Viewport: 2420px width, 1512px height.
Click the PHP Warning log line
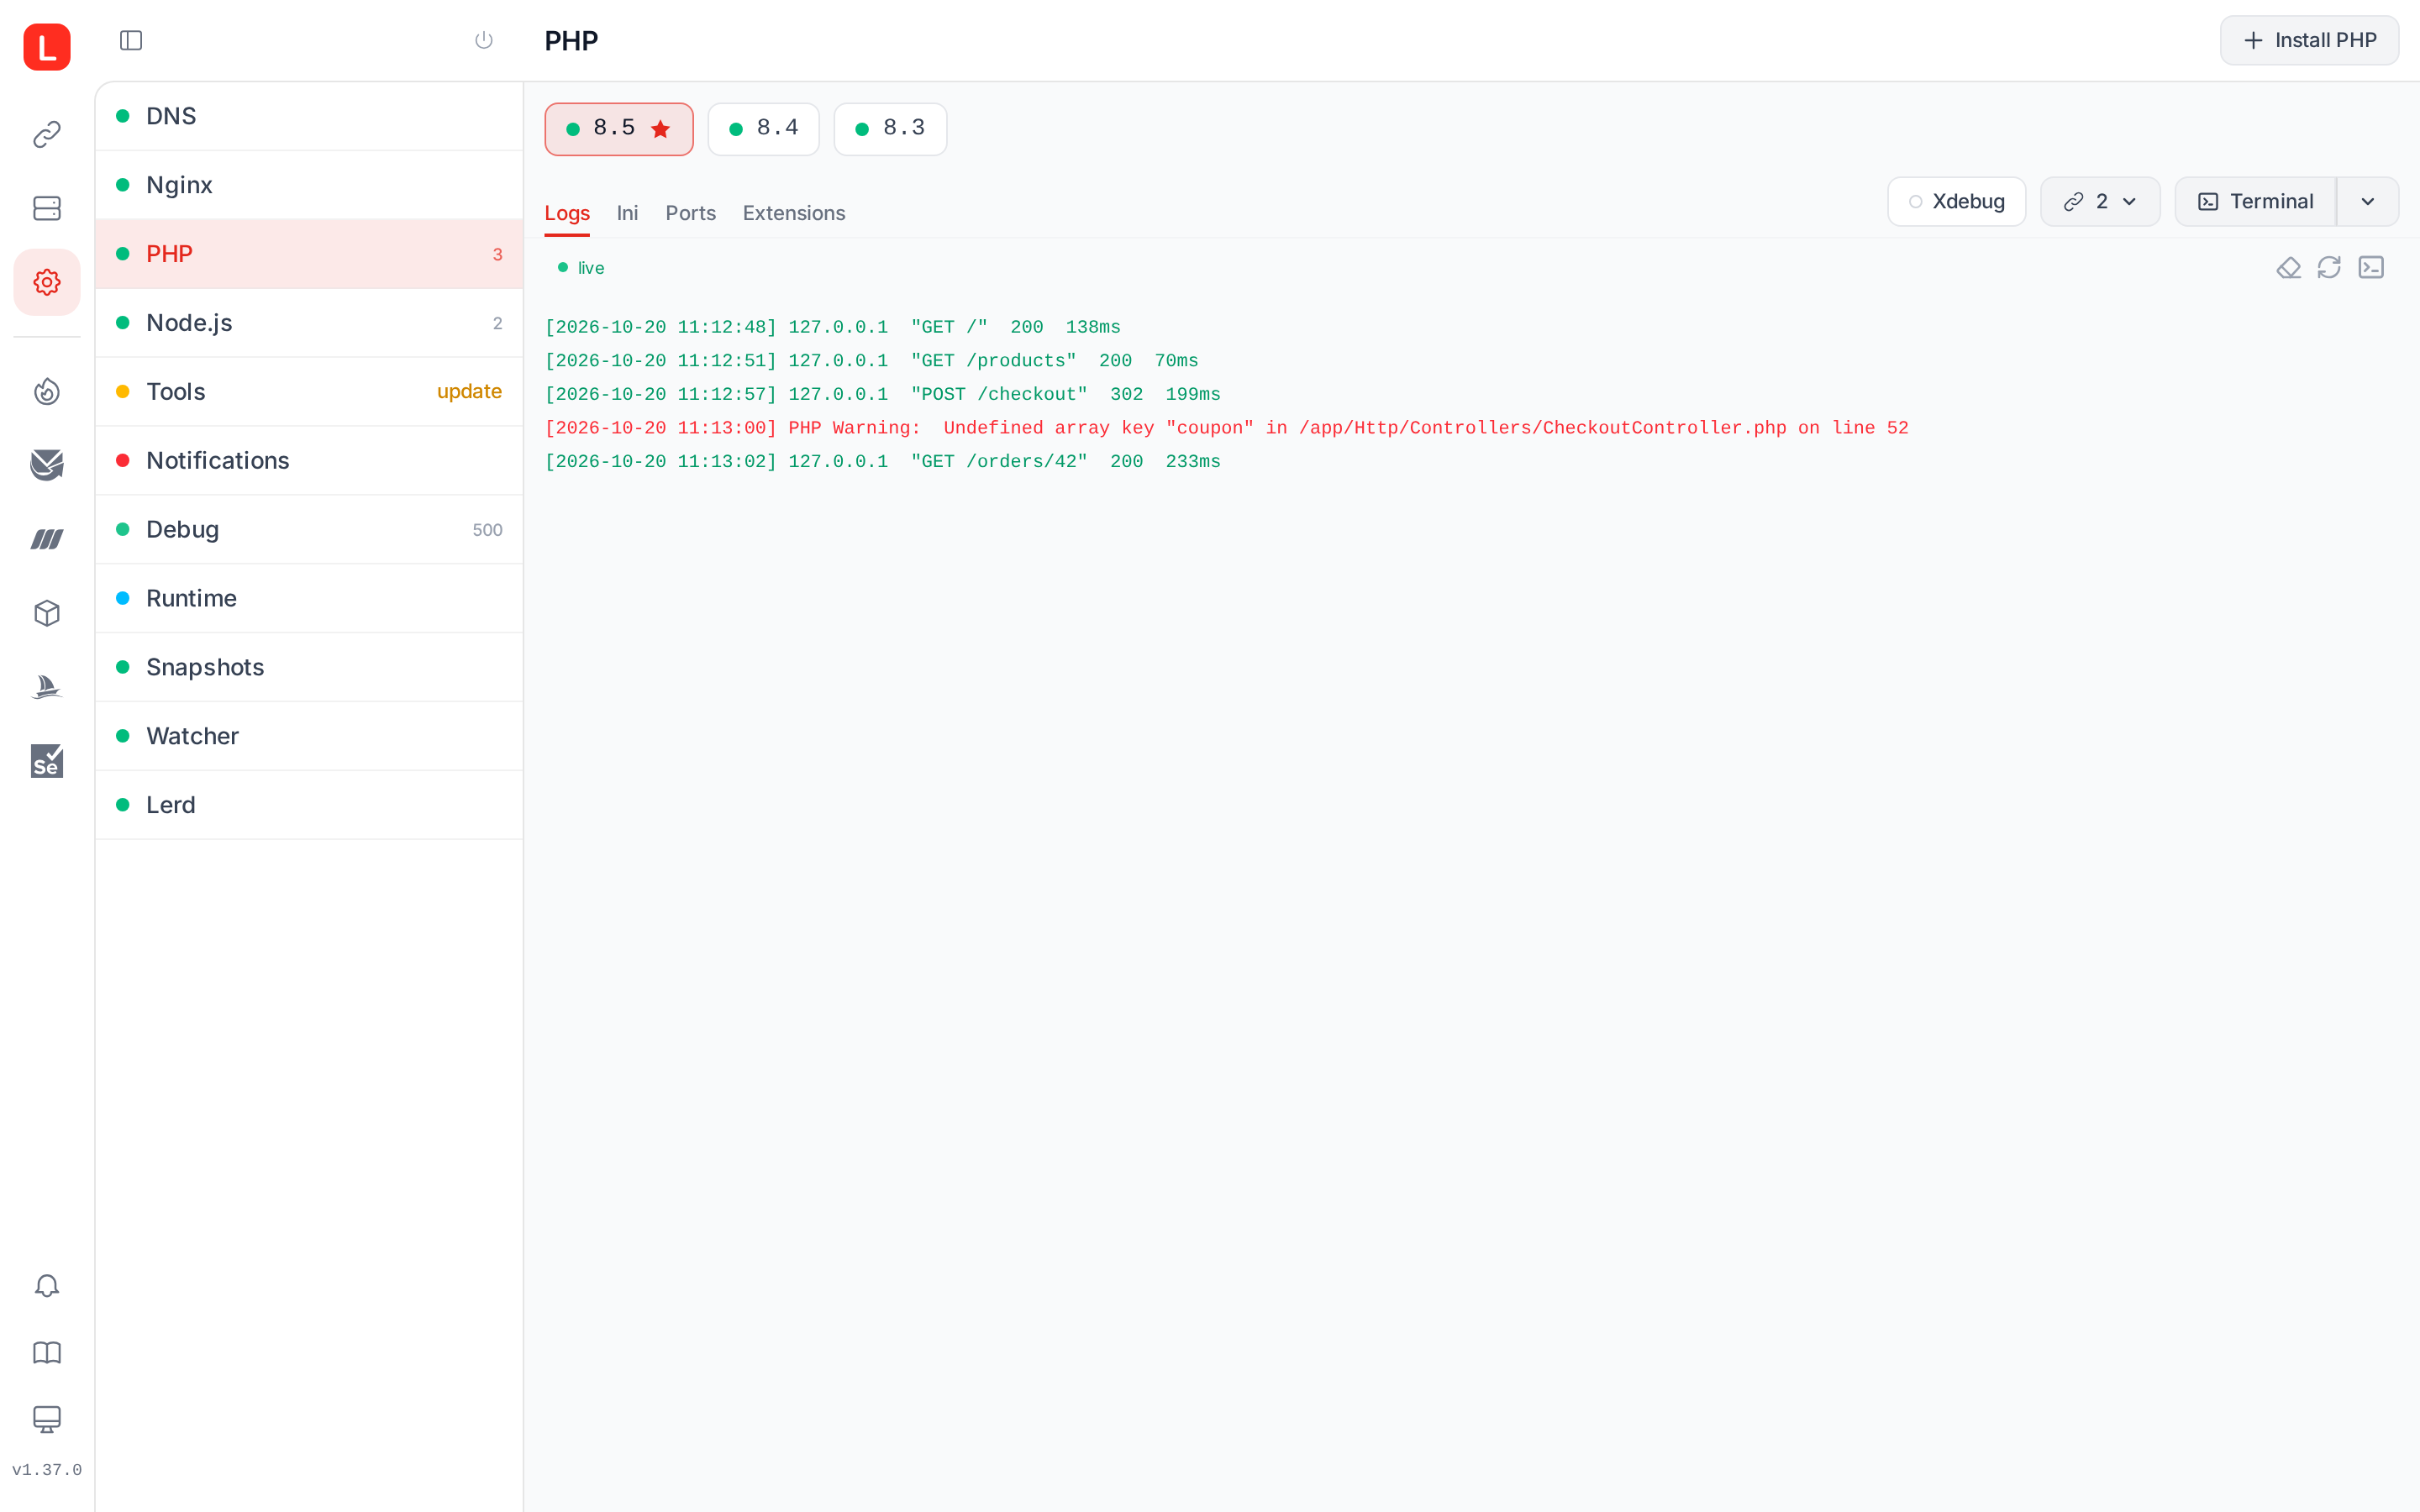[1226, 428]
